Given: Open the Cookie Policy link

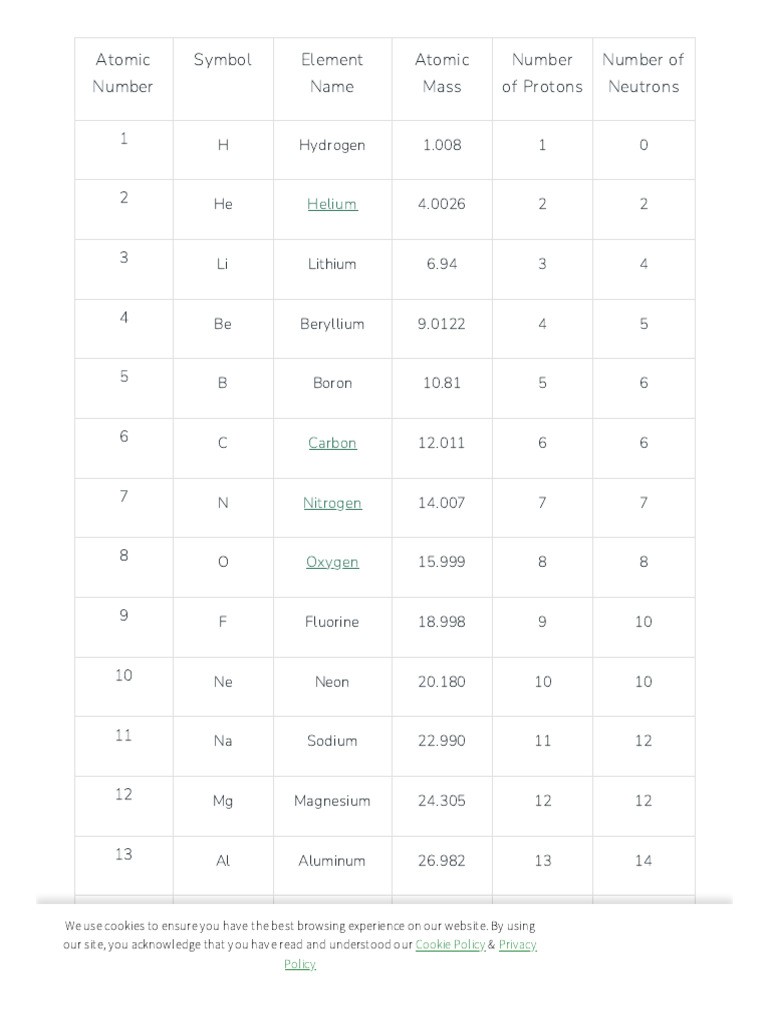Looking at the screenshot, I should (x=450, y=944).
